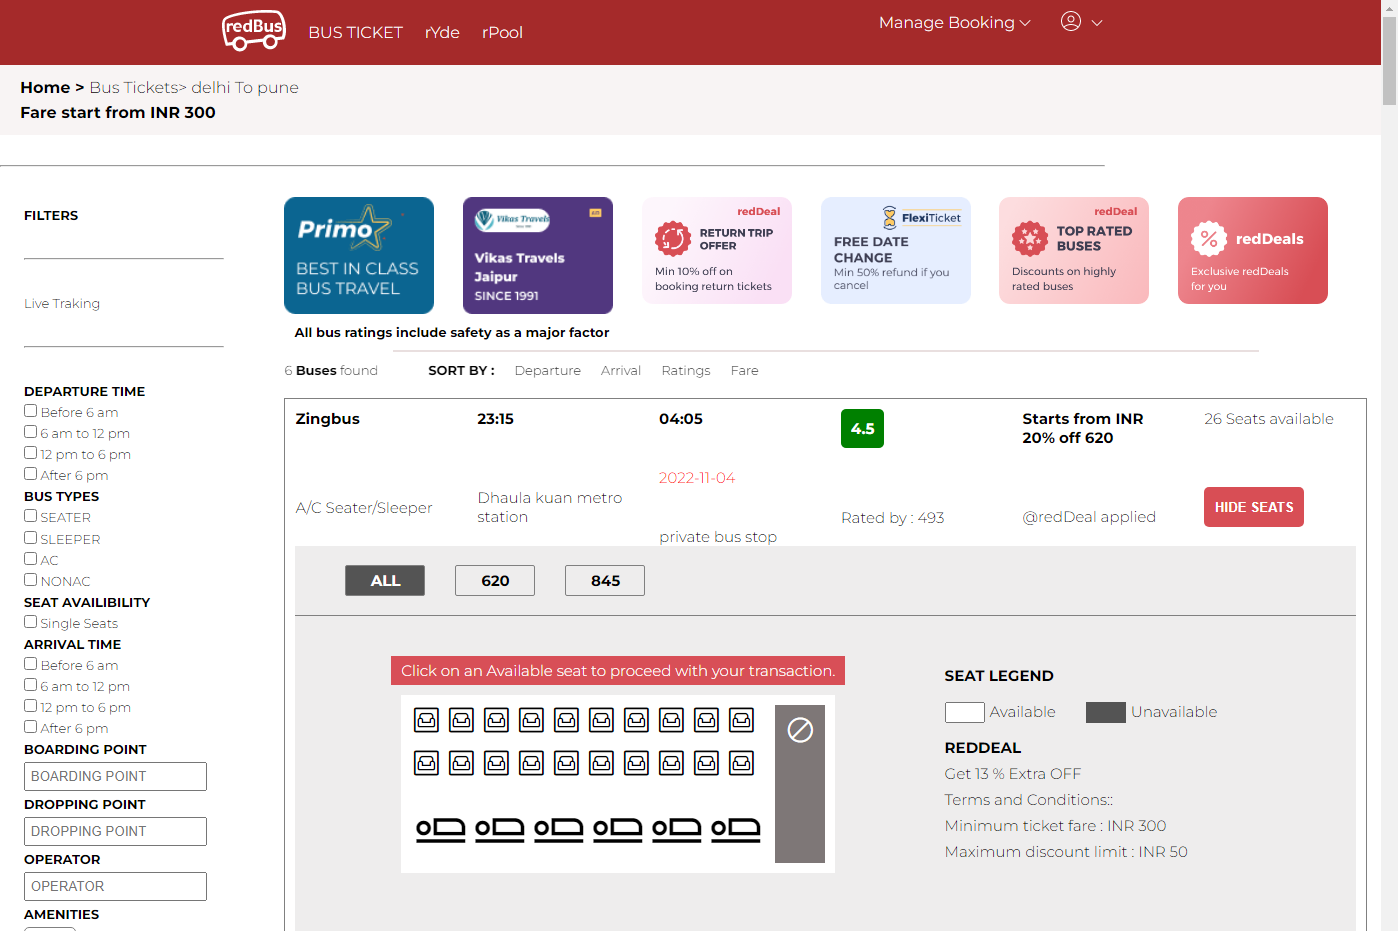Toggle the Single Seats availability checkbox

point(31,622)
